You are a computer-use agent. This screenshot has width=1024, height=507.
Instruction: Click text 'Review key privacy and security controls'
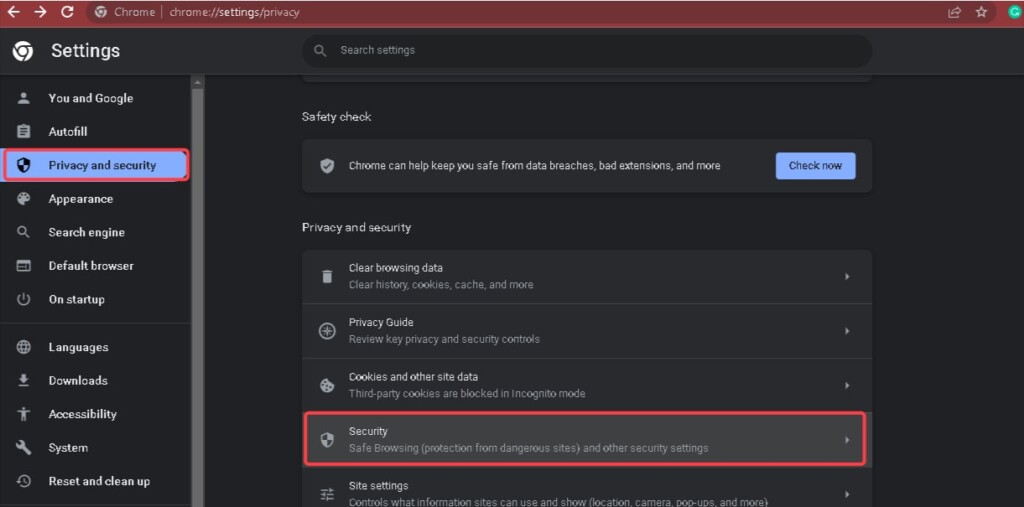444,340
